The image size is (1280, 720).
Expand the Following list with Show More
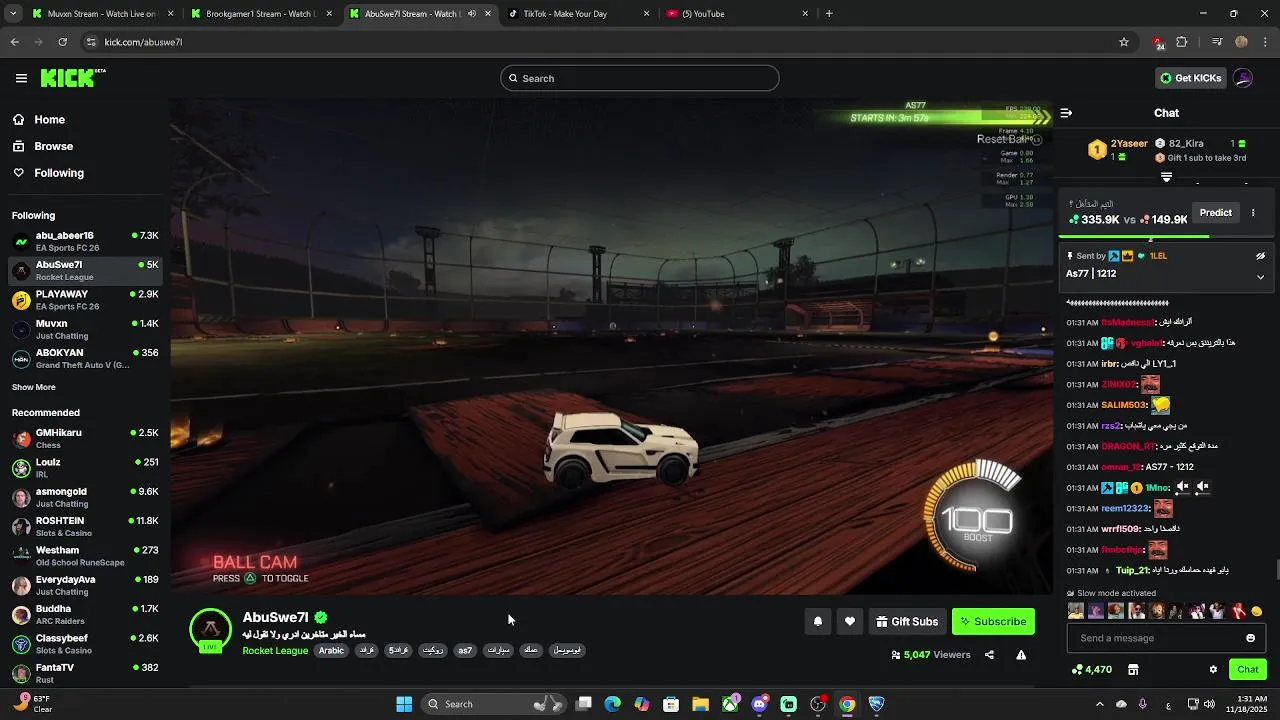[x=34, y=387]
